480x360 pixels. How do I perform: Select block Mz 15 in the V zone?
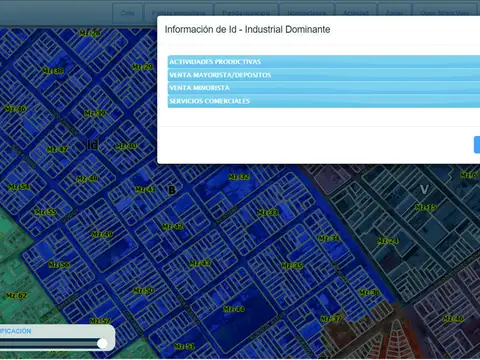(425, 207)
